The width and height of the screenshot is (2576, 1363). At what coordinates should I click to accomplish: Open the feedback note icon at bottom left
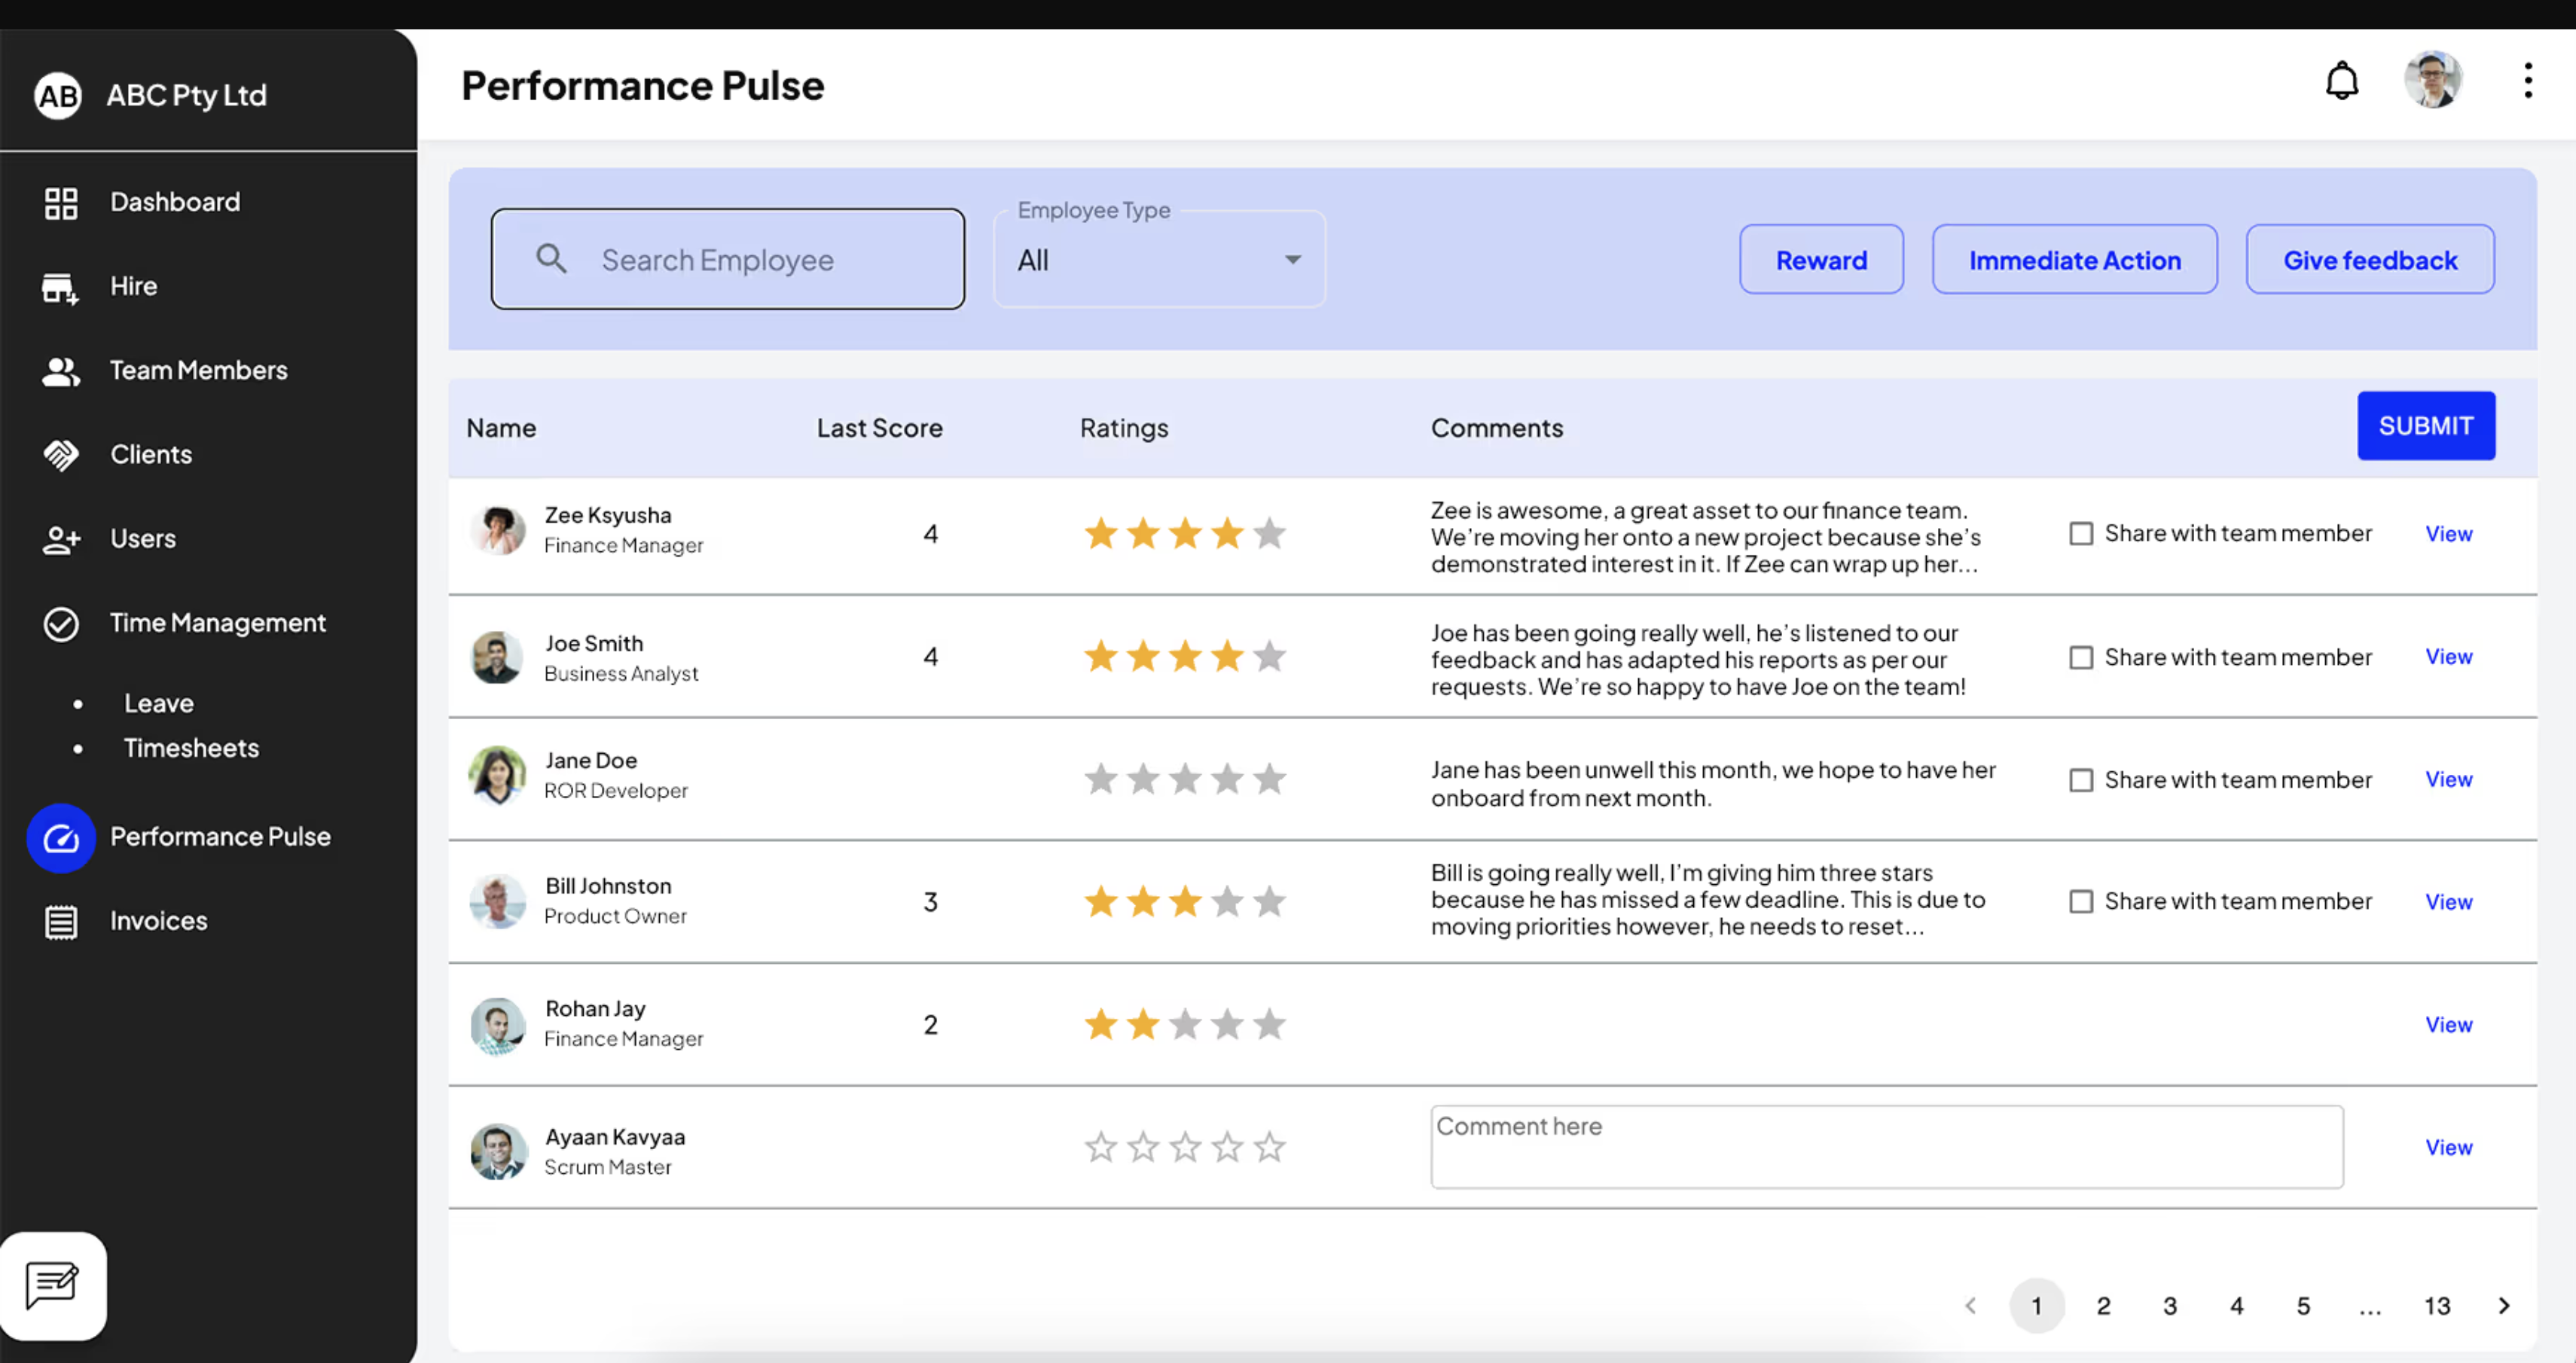tap(52, 1285)
